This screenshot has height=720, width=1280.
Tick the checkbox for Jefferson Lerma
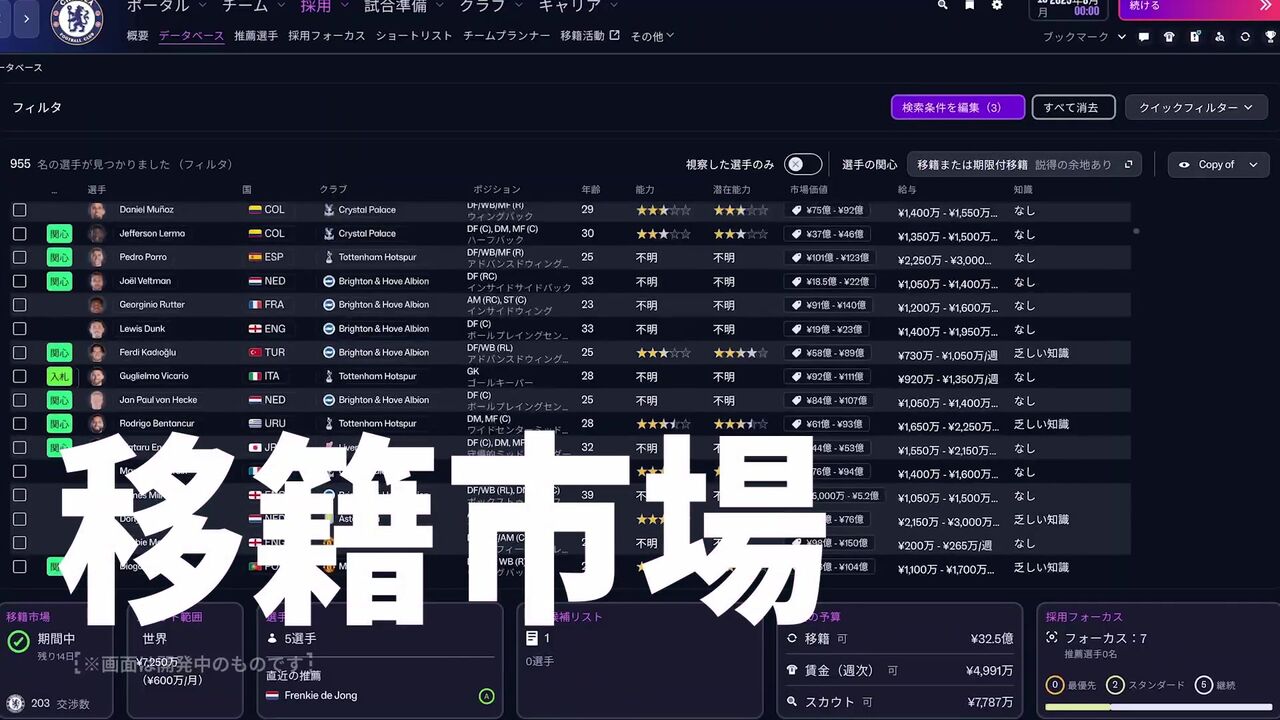coord(19,234)
